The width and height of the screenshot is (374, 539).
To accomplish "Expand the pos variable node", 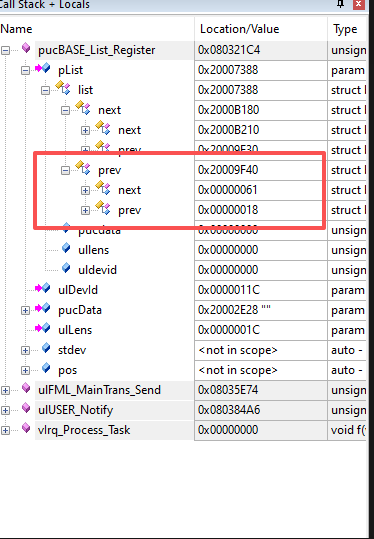I will 25,370.
